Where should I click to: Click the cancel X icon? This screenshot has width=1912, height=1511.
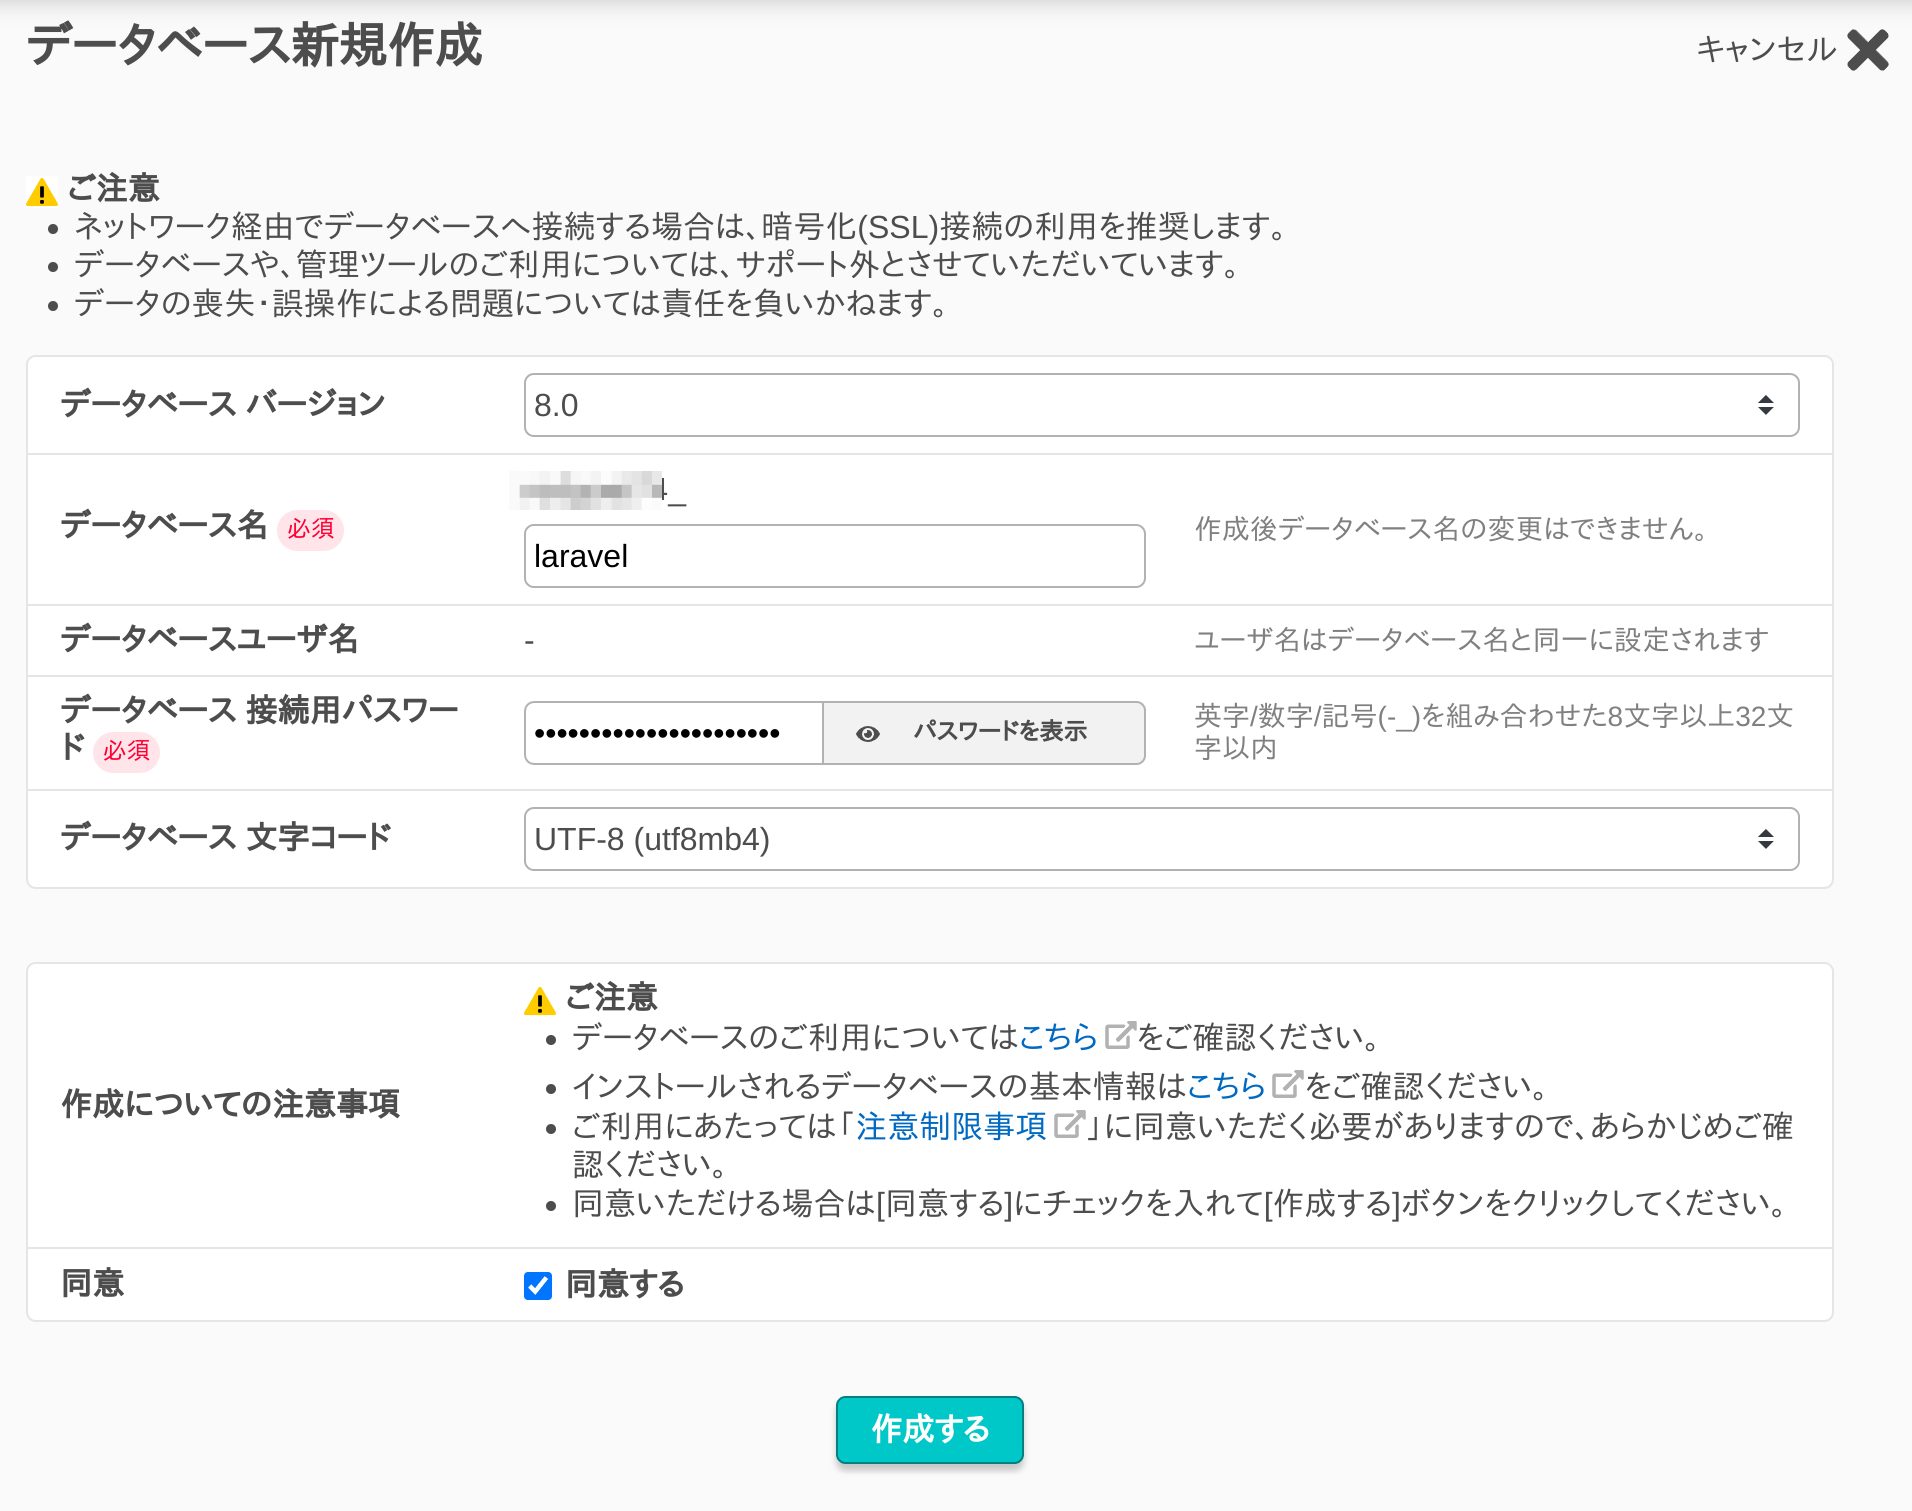pos(1867,50)
